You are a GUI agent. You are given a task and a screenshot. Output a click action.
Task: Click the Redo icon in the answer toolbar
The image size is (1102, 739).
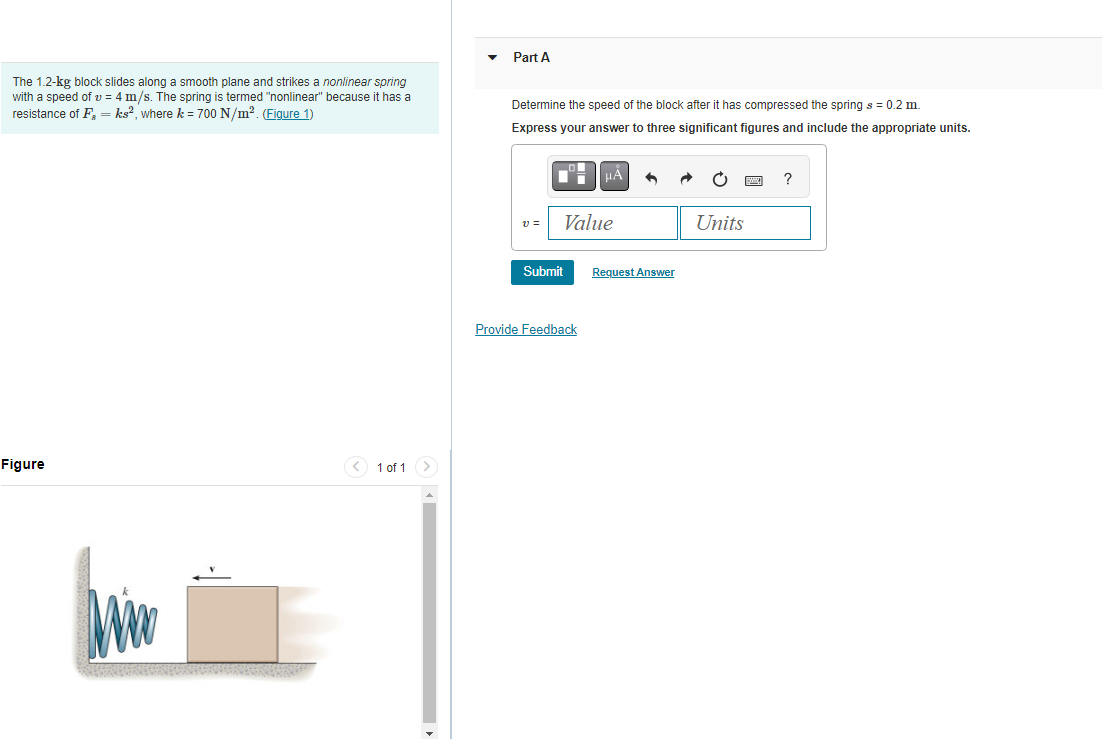click(x=686, y=177)
